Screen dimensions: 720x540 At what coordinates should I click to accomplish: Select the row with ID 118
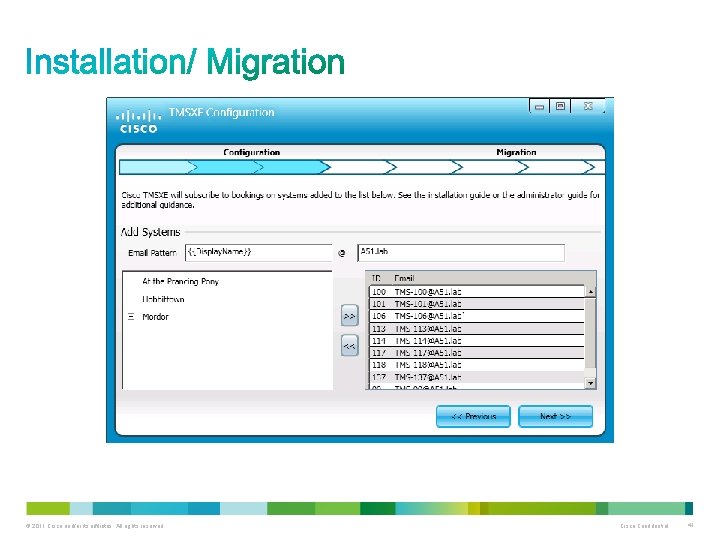click(x=477, y=365)
